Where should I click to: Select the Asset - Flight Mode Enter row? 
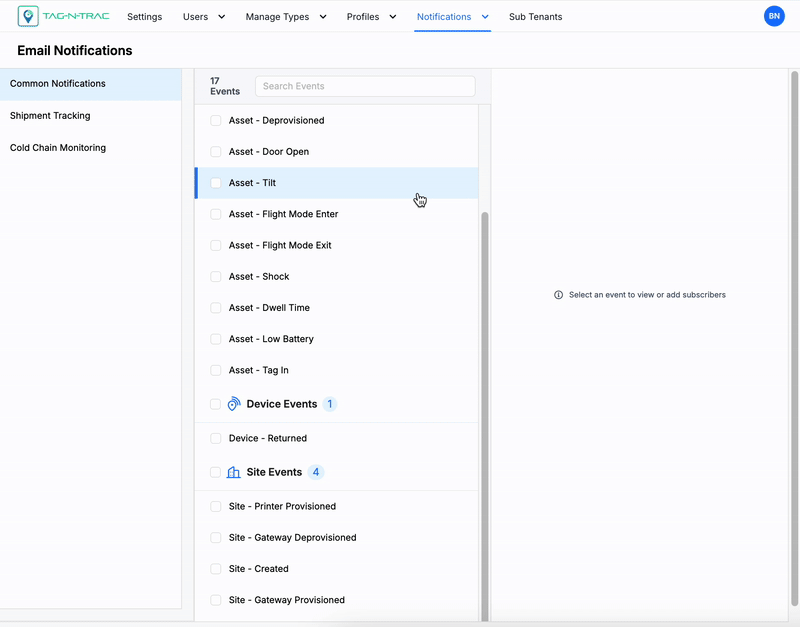[337, 214]
